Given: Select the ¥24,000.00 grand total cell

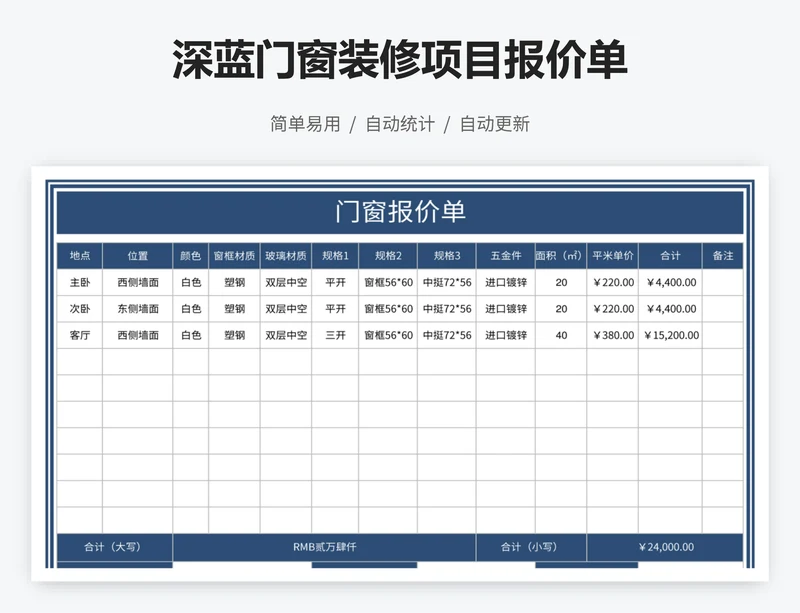Looking at the screenshot, I should [x=665, y=547].
